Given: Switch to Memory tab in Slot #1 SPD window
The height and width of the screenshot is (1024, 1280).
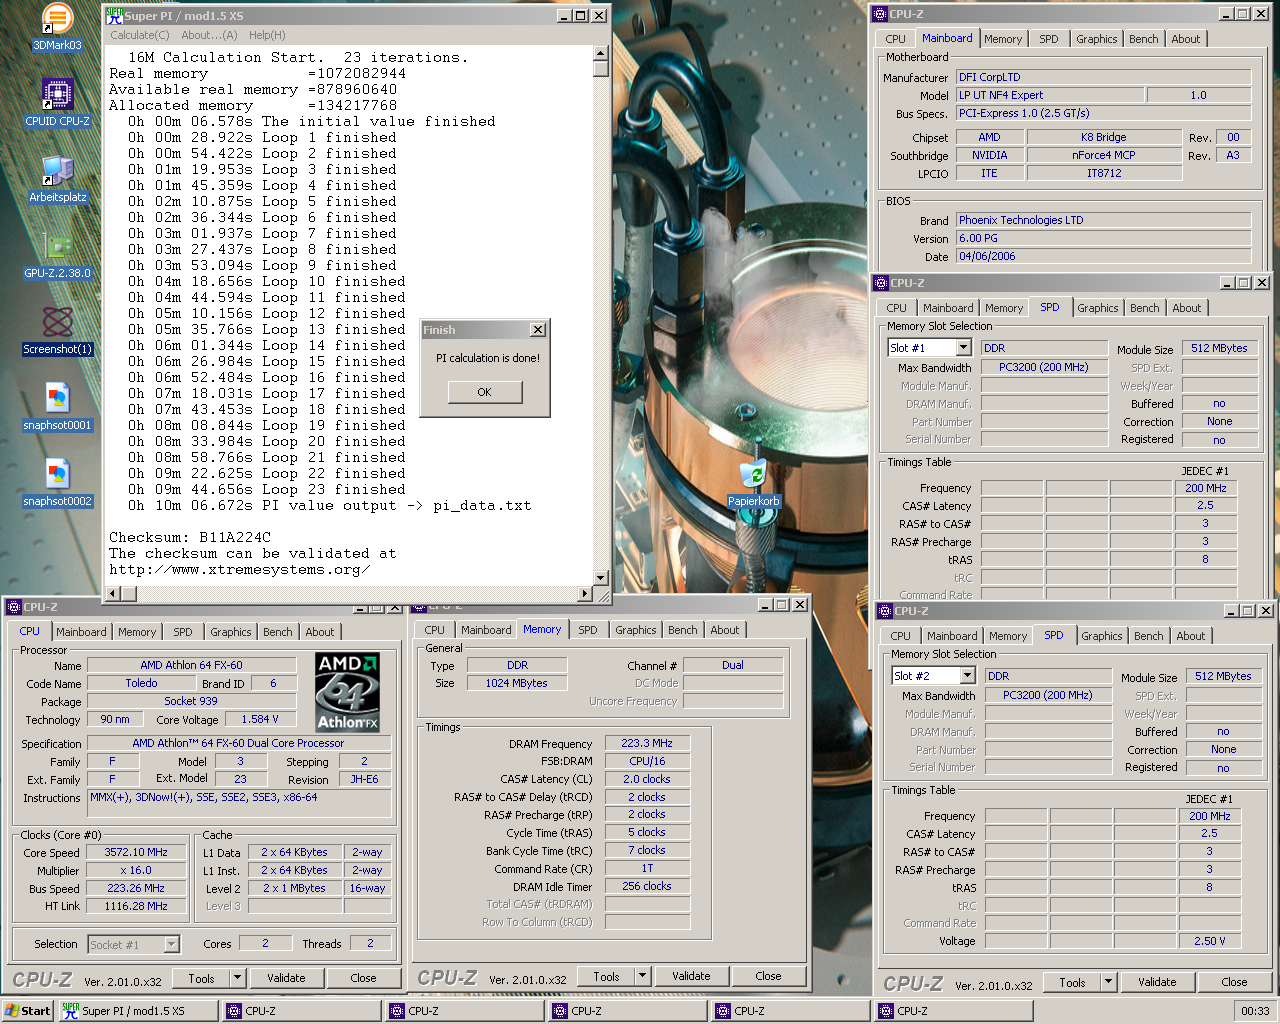Looking at the screenshot, I should click(1004, 308).
